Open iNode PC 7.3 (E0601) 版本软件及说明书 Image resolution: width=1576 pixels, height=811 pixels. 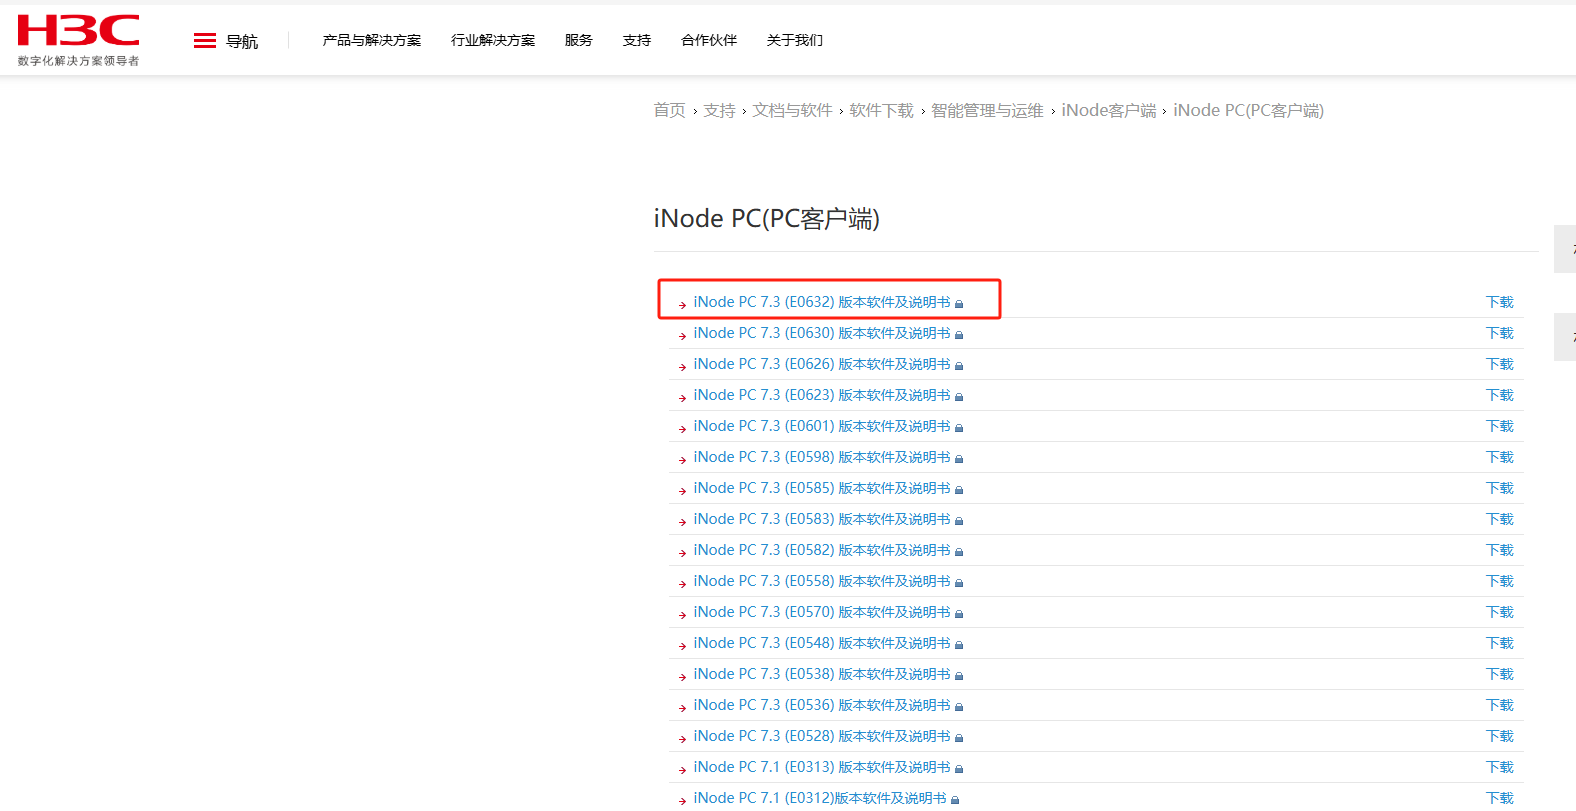point(822,426)
